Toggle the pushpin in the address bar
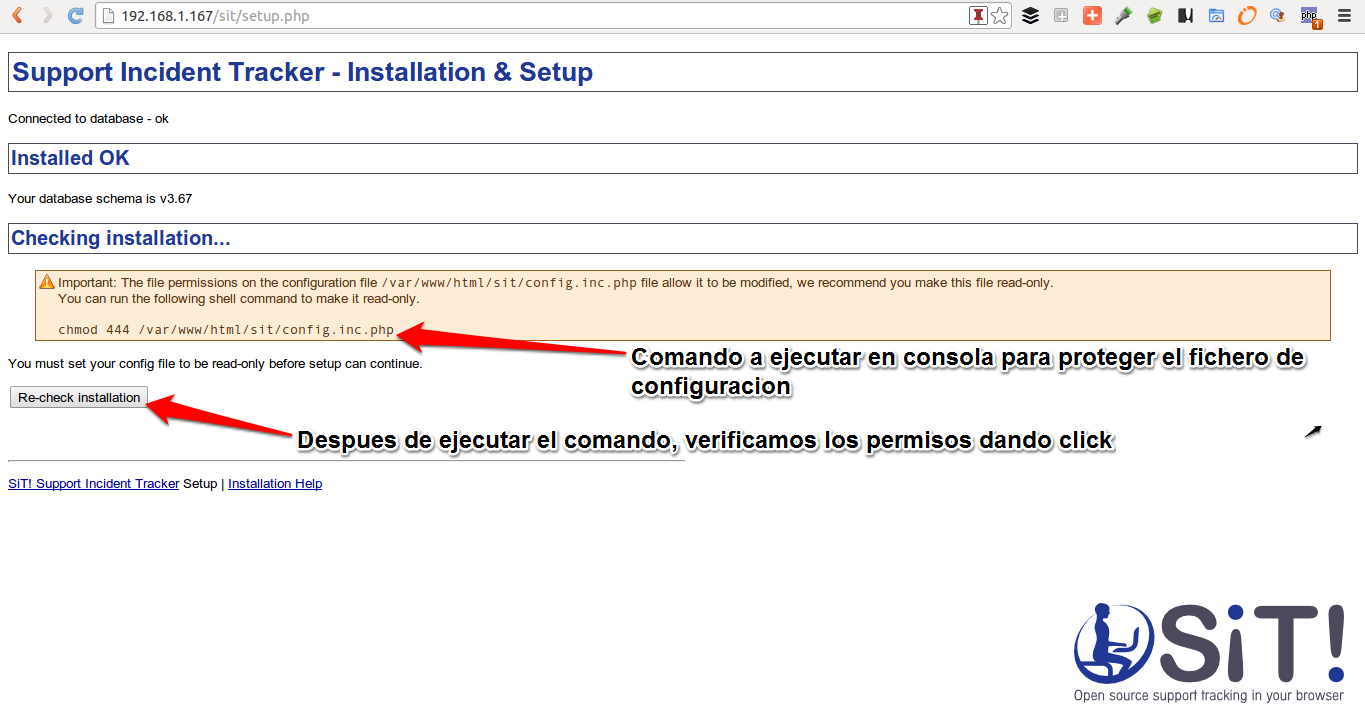This screenshot has height=714, width=1365. [977, 15]
